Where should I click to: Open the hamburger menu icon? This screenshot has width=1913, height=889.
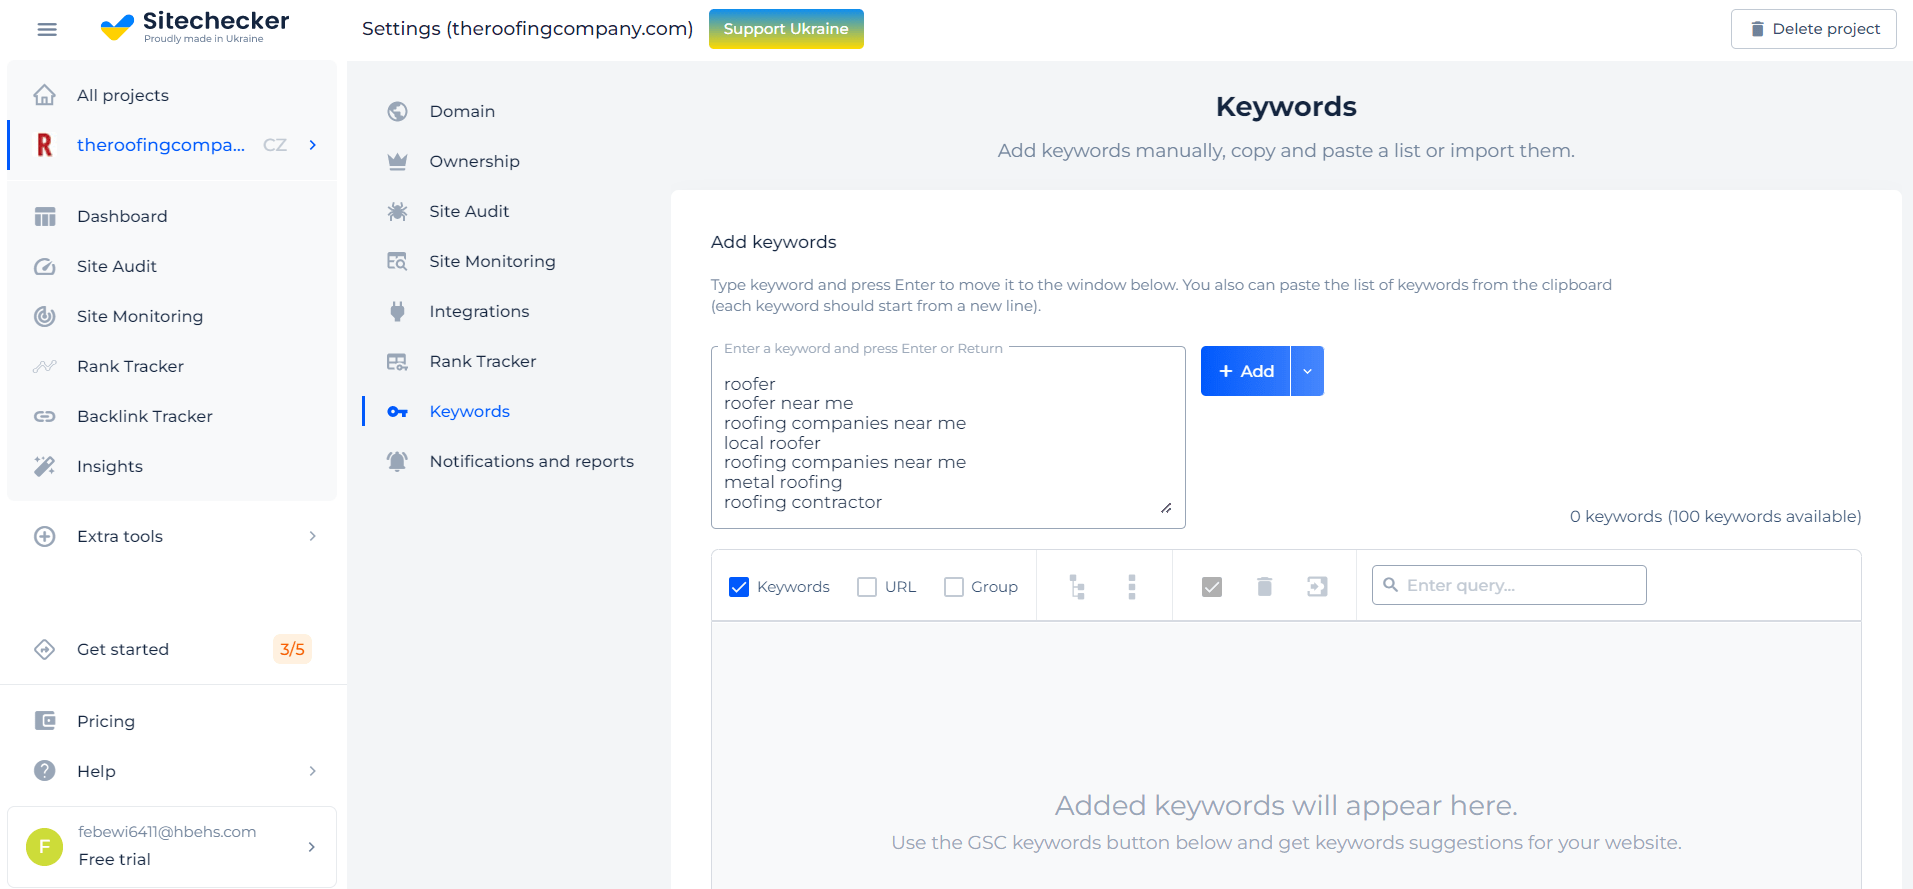47,29
